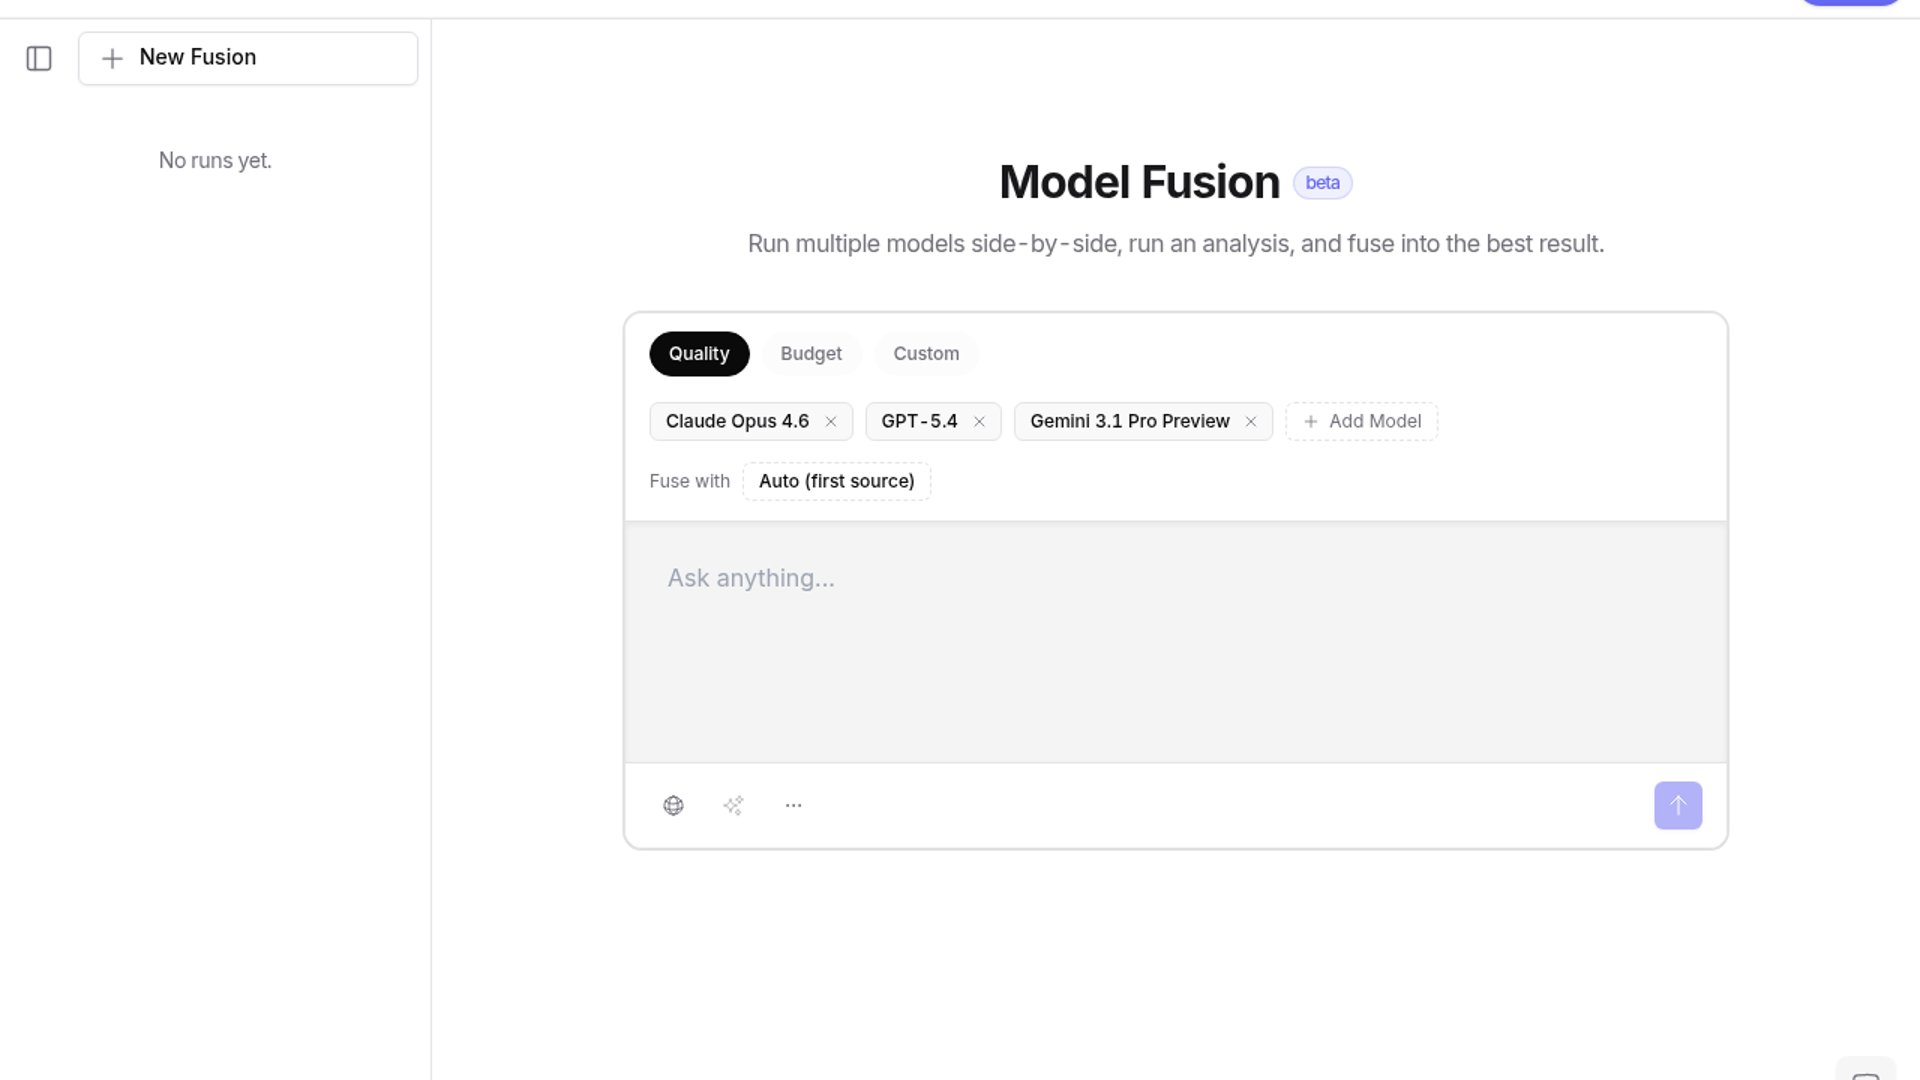
Task: Click the sparkles enhance icon
Action: coord(733,806)
